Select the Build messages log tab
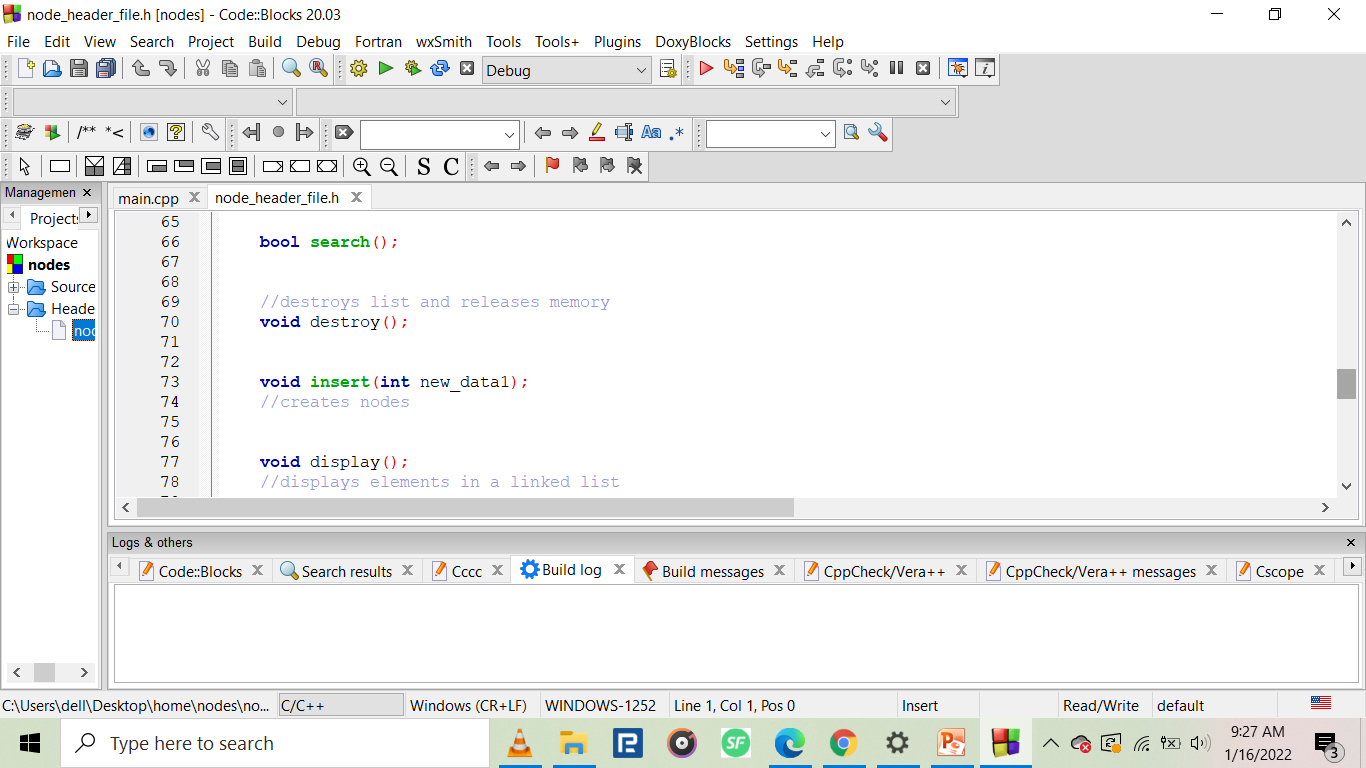Viewport: 1366px width, 768px height. point(715,571)
